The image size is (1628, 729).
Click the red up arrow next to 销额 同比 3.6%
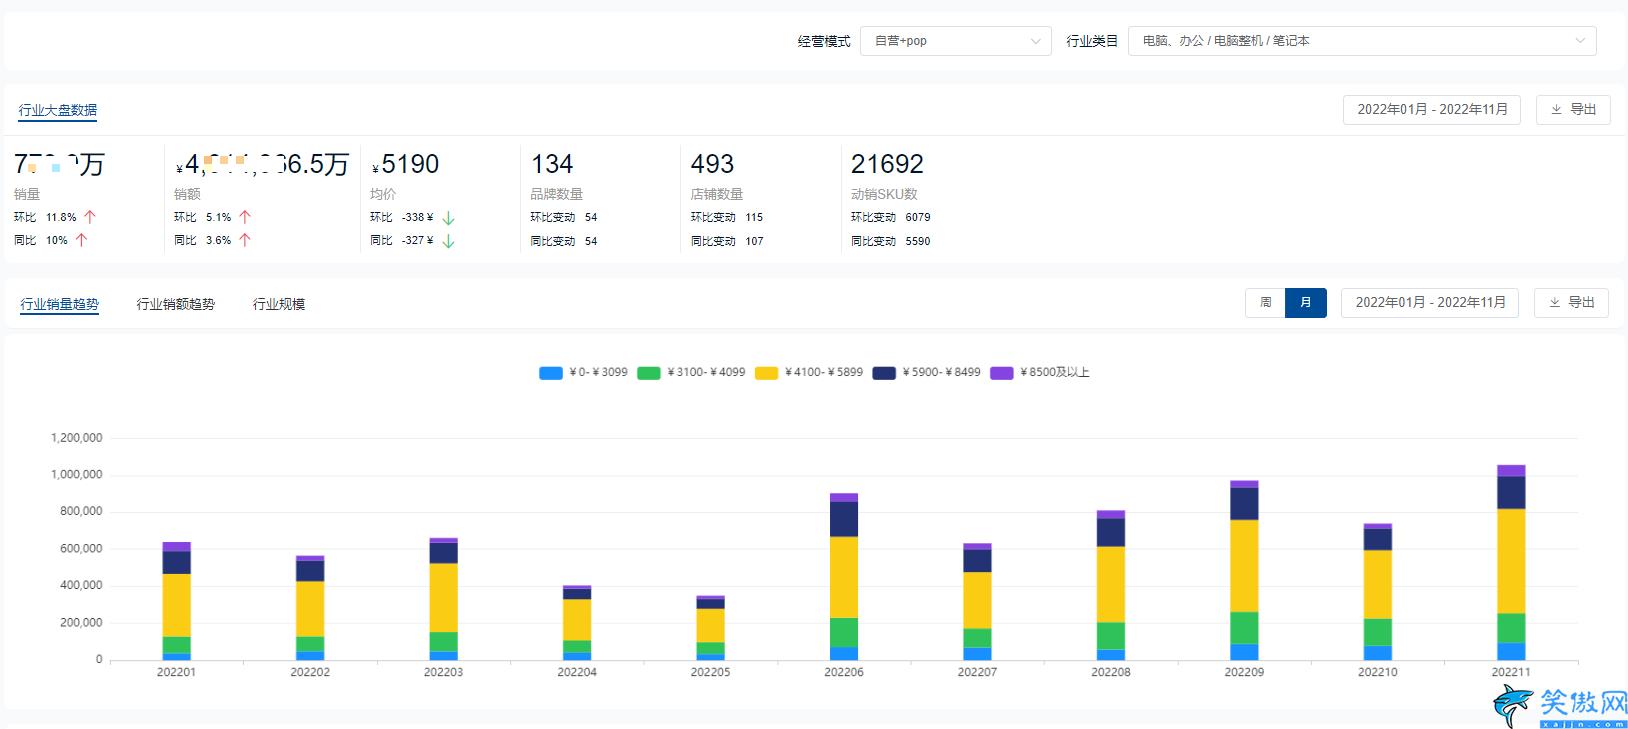(x=244, y=240)
